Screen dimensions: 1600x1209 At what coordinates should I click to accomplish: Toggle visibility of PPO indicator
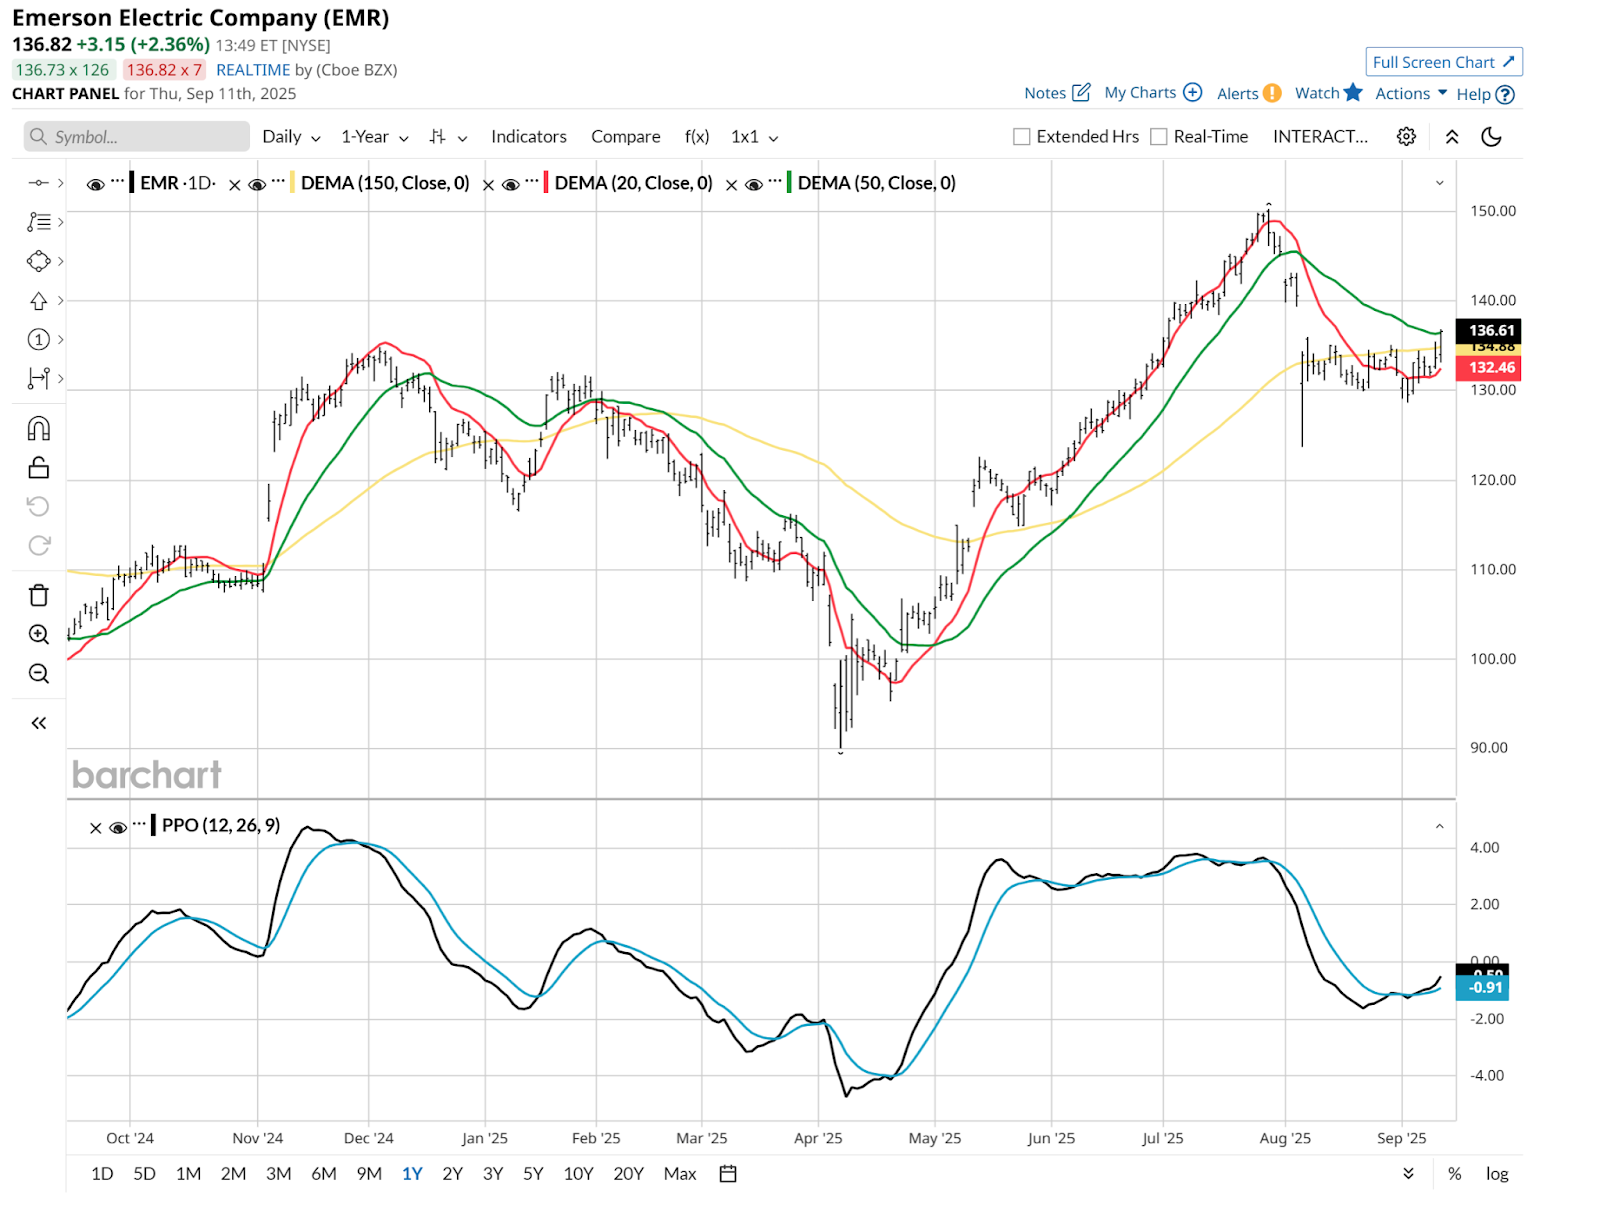118,828
